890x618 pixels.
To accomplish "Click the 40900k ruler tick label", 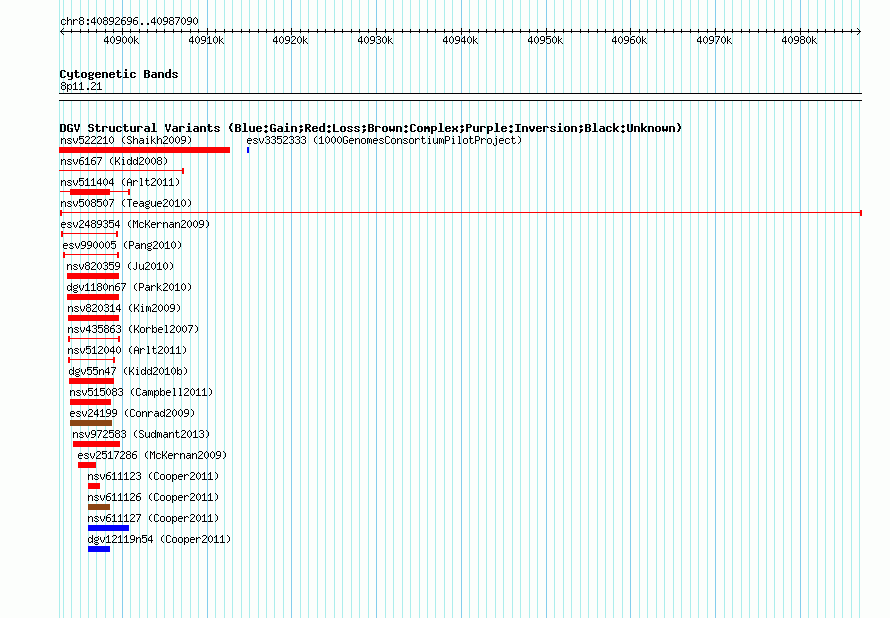I will pyautogui.click(x=121, y=40).
